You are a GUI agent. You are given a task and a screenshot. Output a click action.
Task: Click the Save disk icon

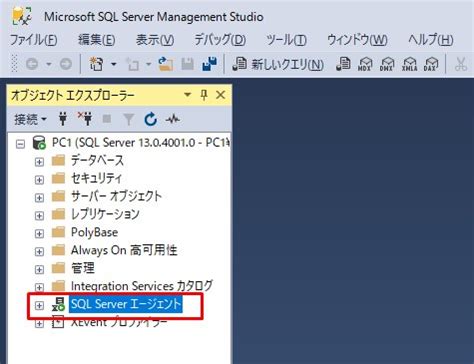point(187,64)
